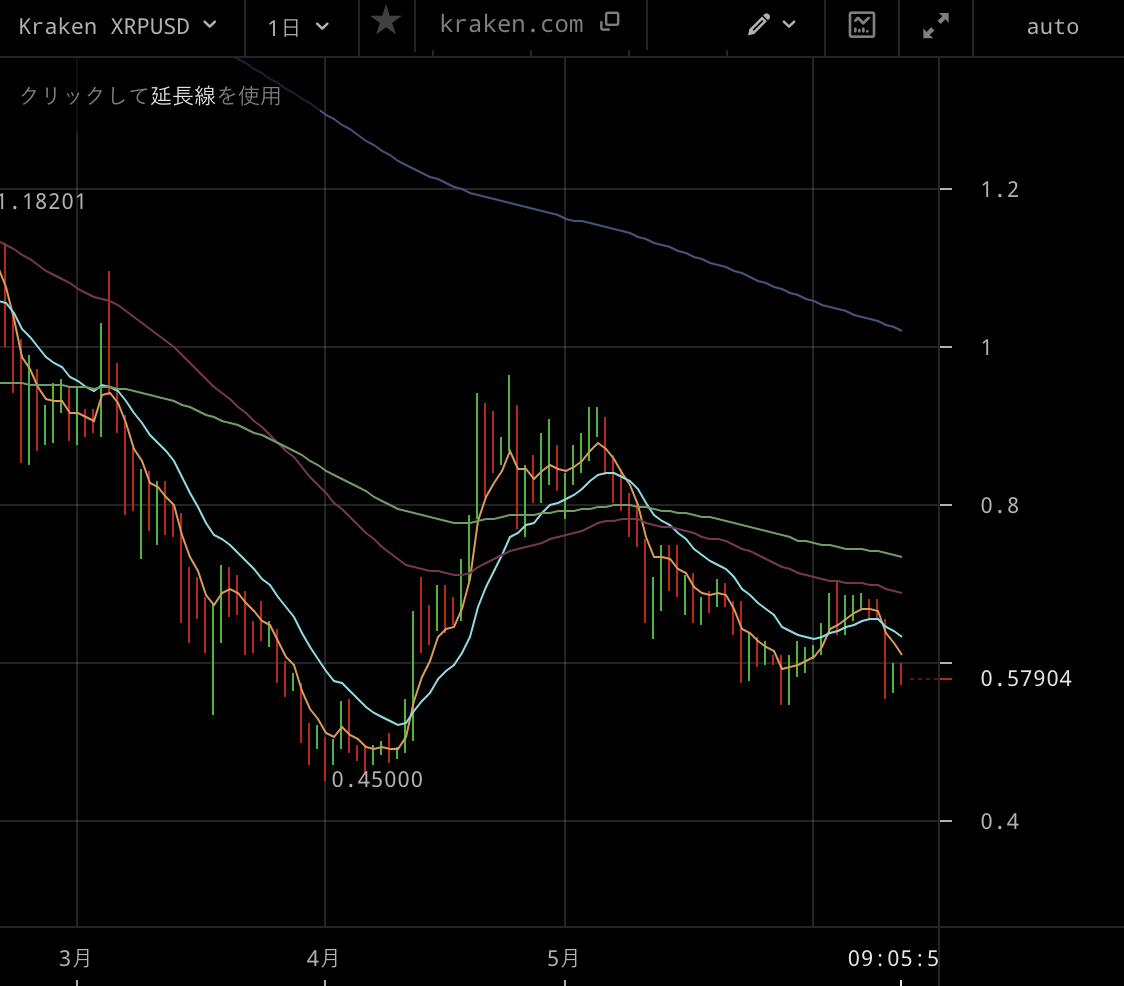The image size is (1124, 986).
Task: Favorite this chart with the star icon
Action: coord(386,21)
